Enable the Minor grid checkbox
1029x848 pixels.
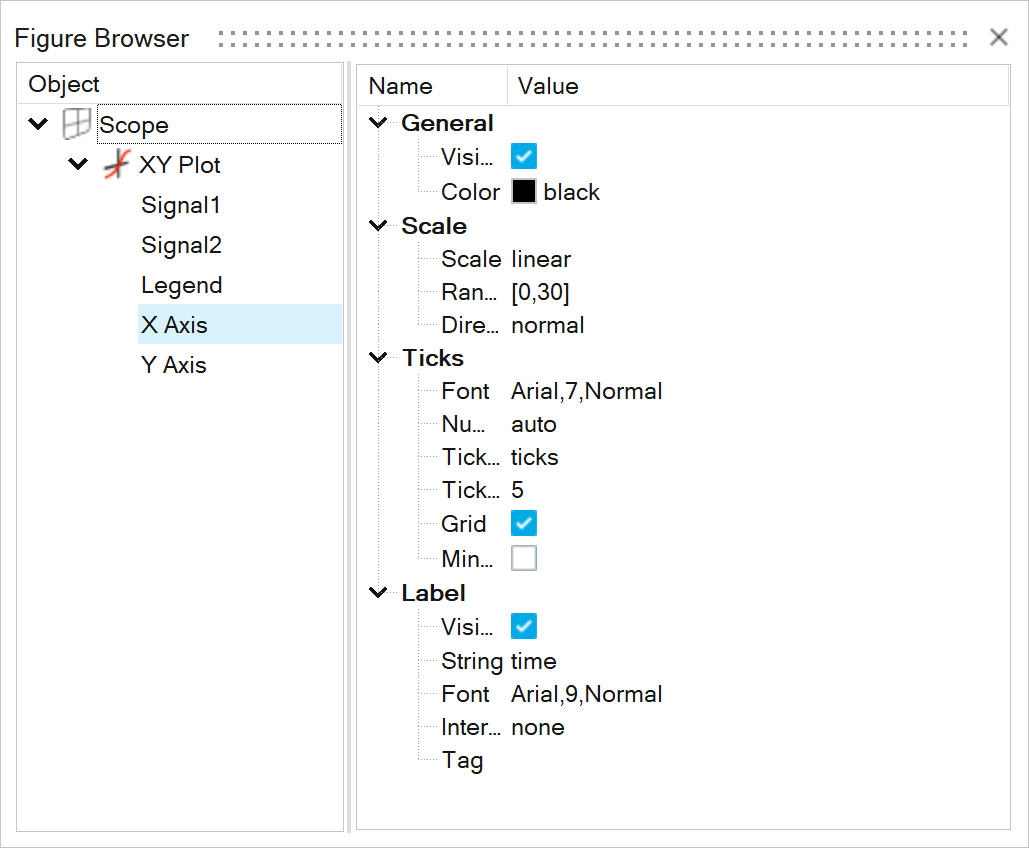pyautogui.click(x=524, y=558)
